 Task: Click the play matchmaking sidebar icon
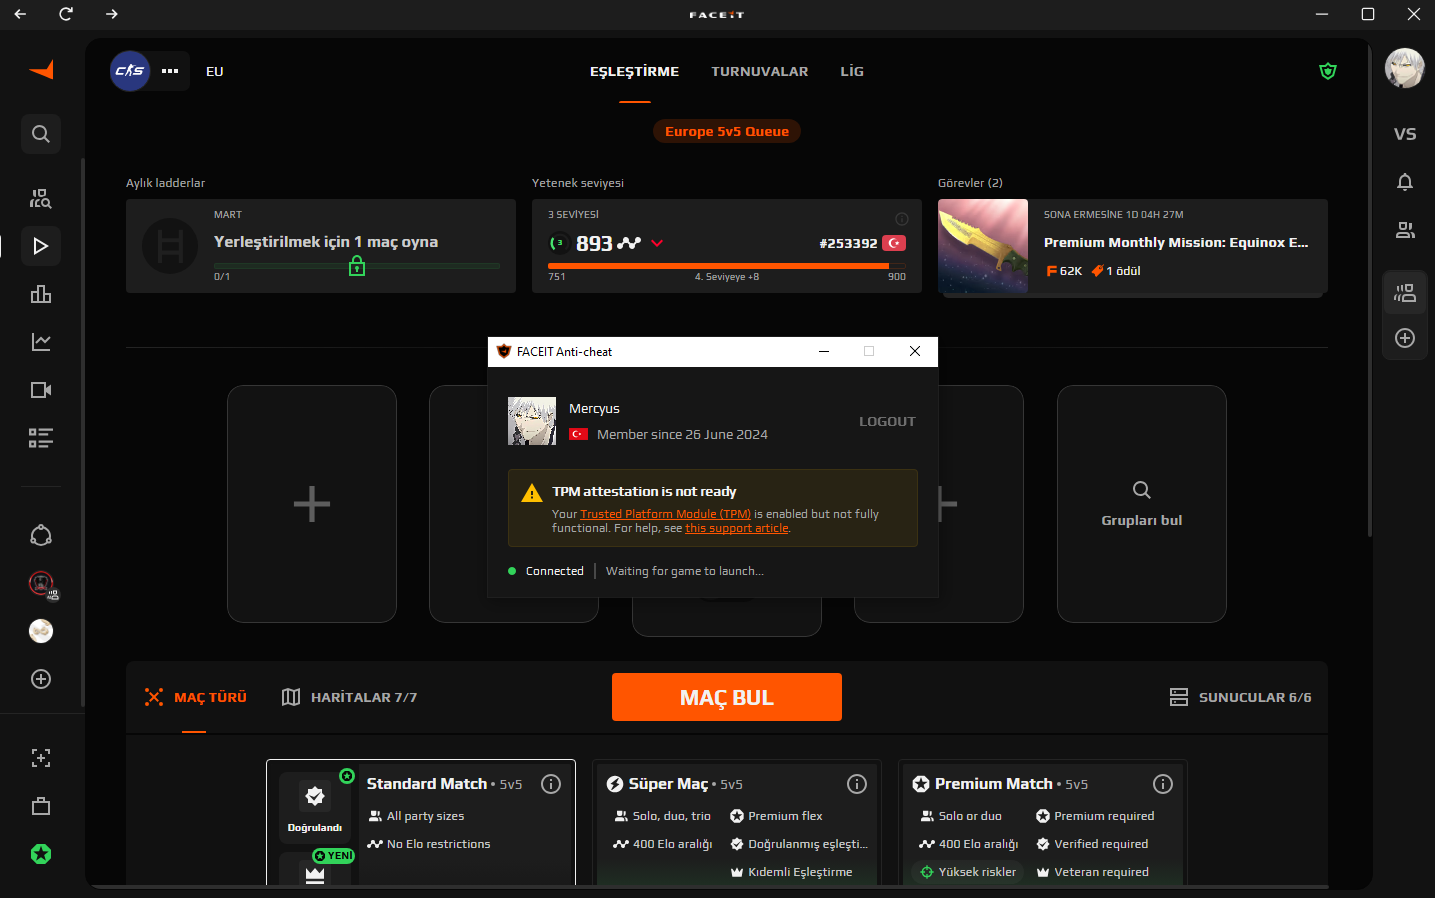41,246
